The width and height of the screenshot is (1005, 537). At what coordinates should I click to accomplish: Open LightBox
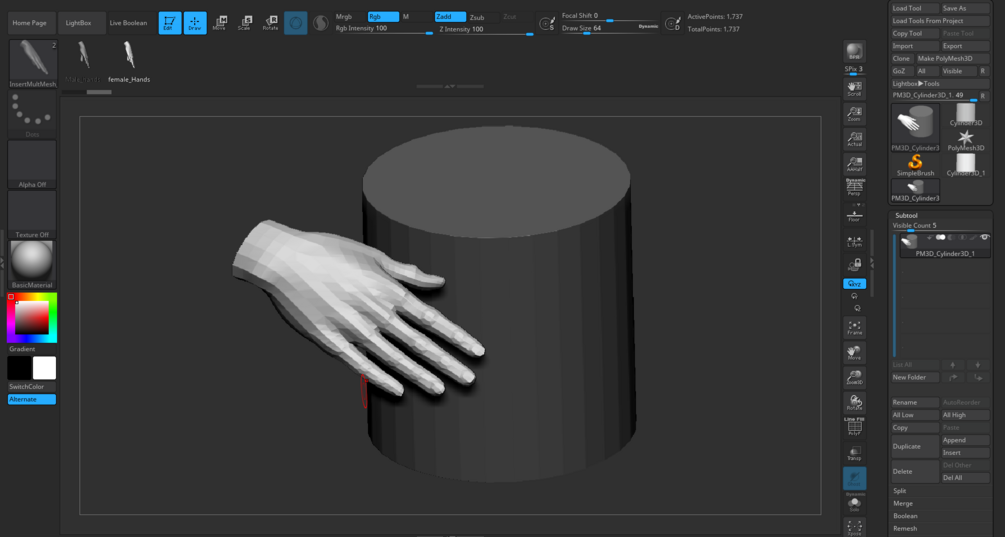point(78,23)
